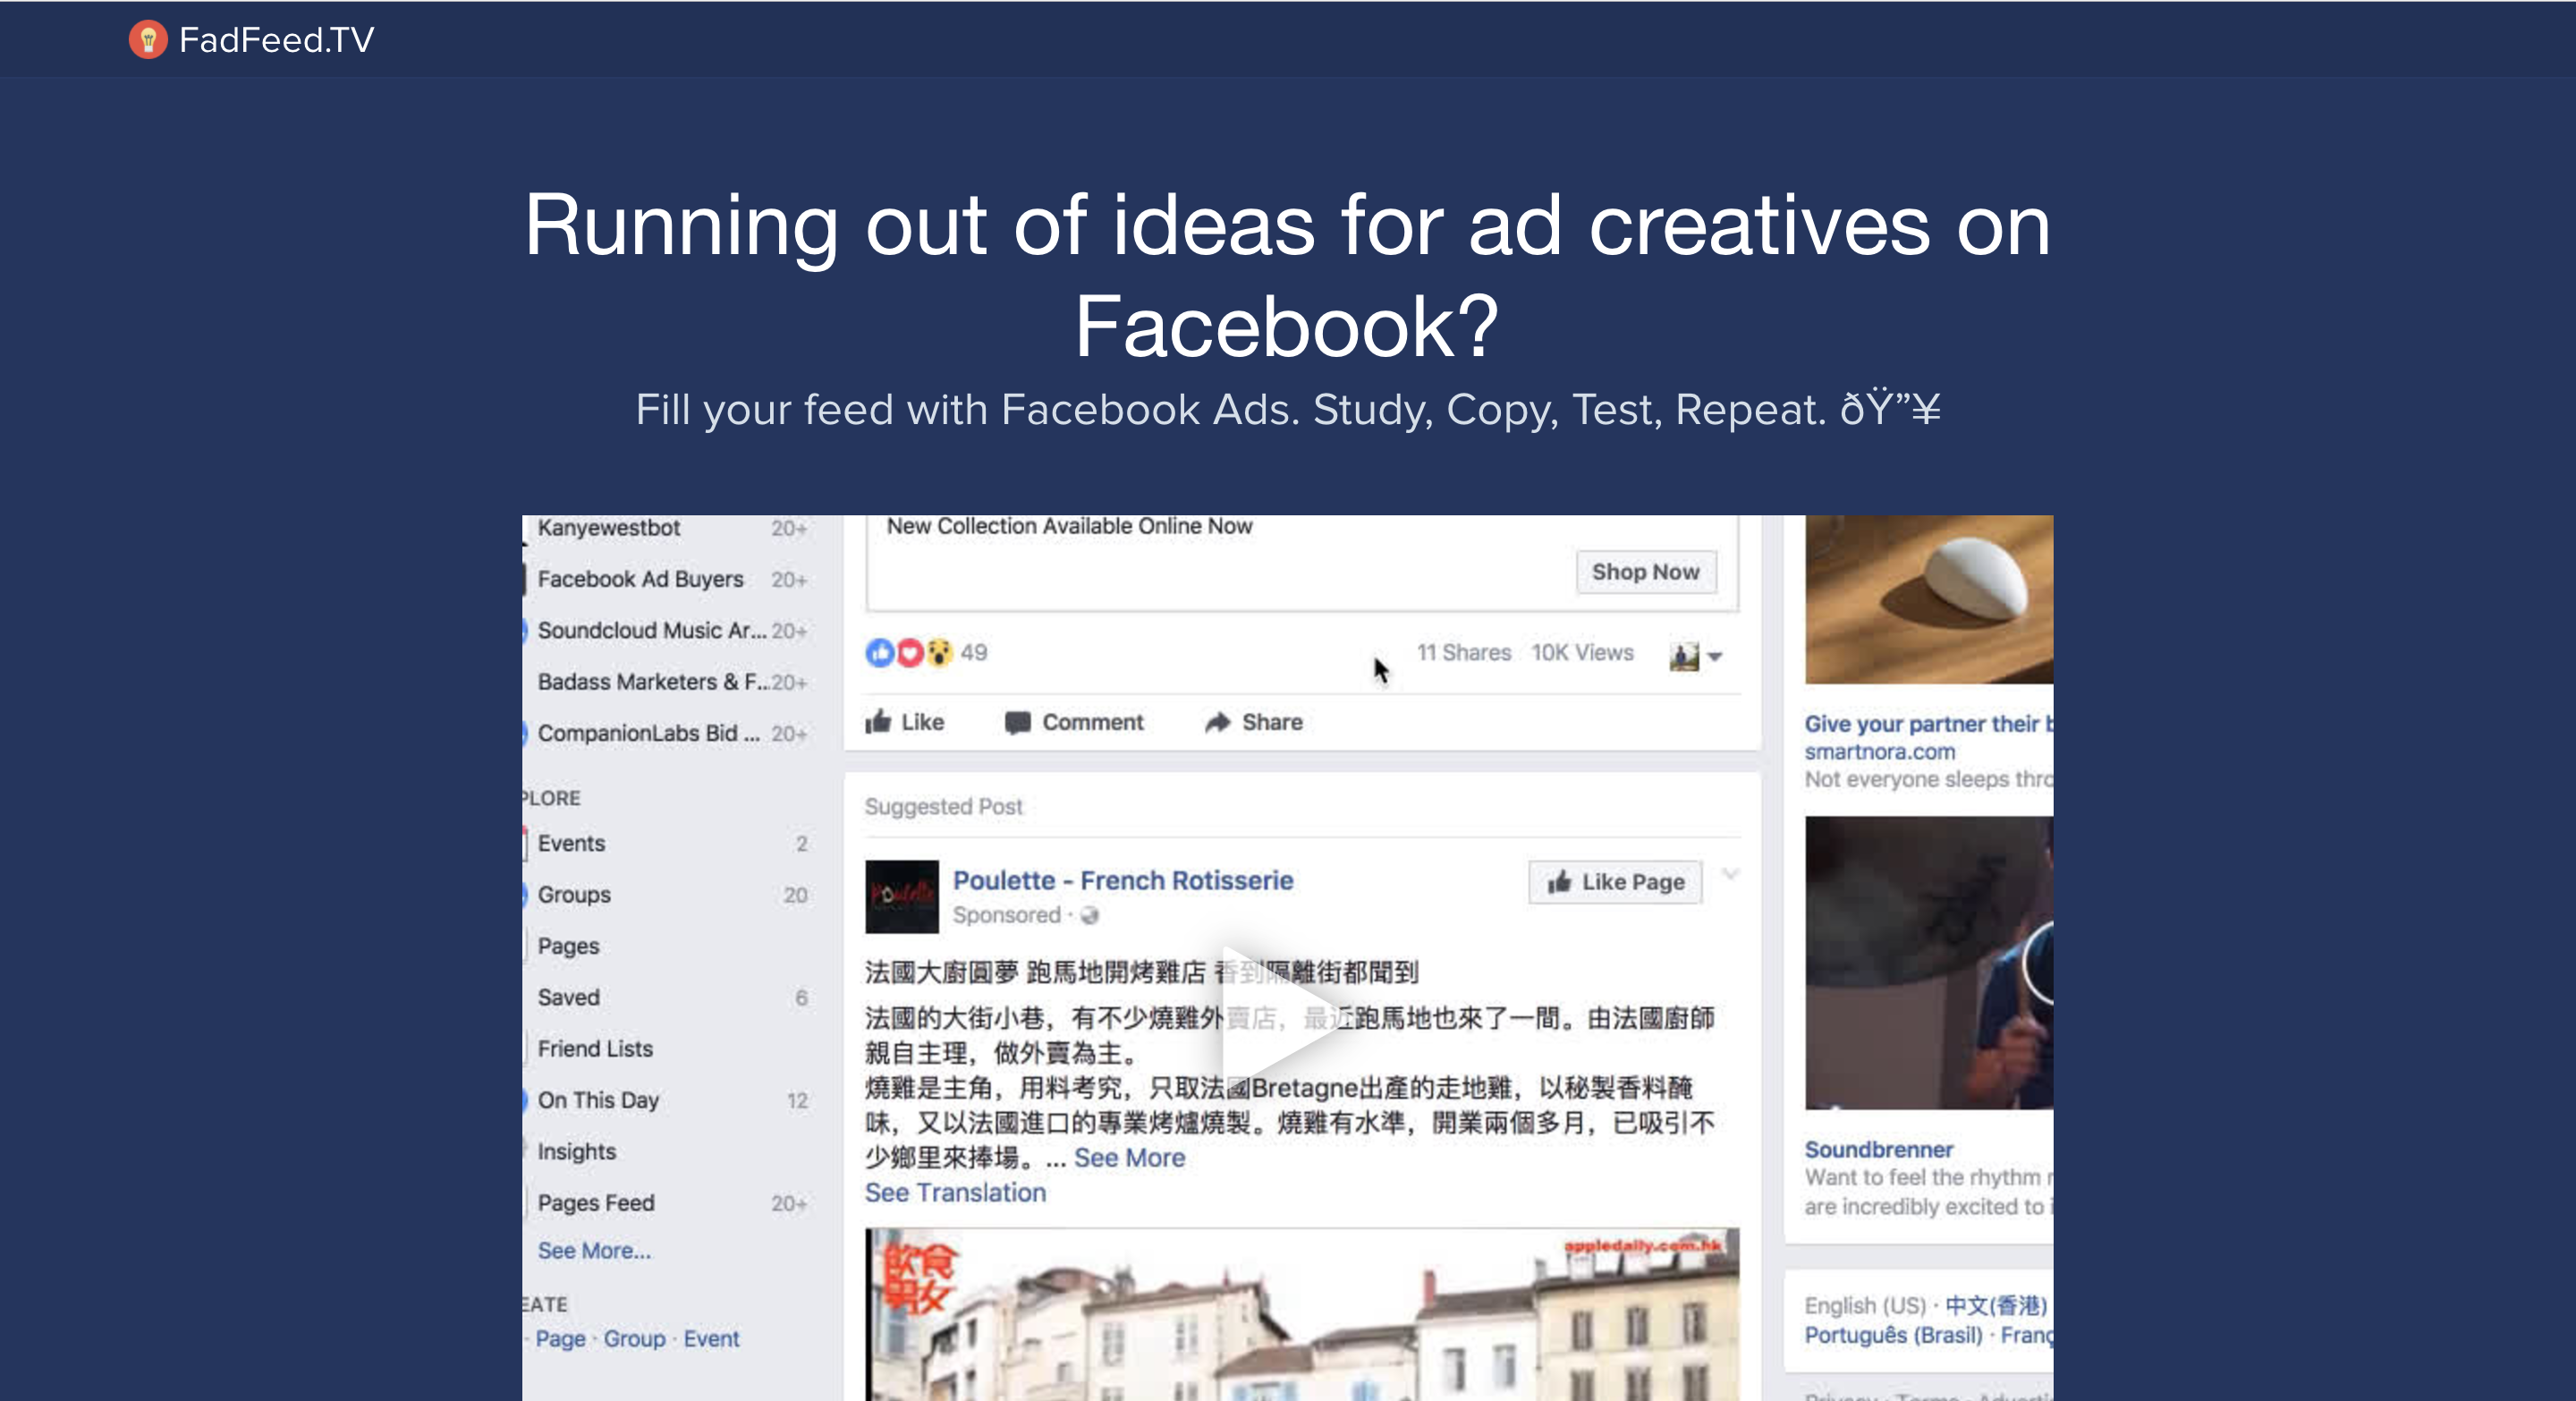Image resolution: width=2576 pixels, height=1401 pixels.
Task: Open Events in the Explore sidebar
Action: (x=571, y=843)
